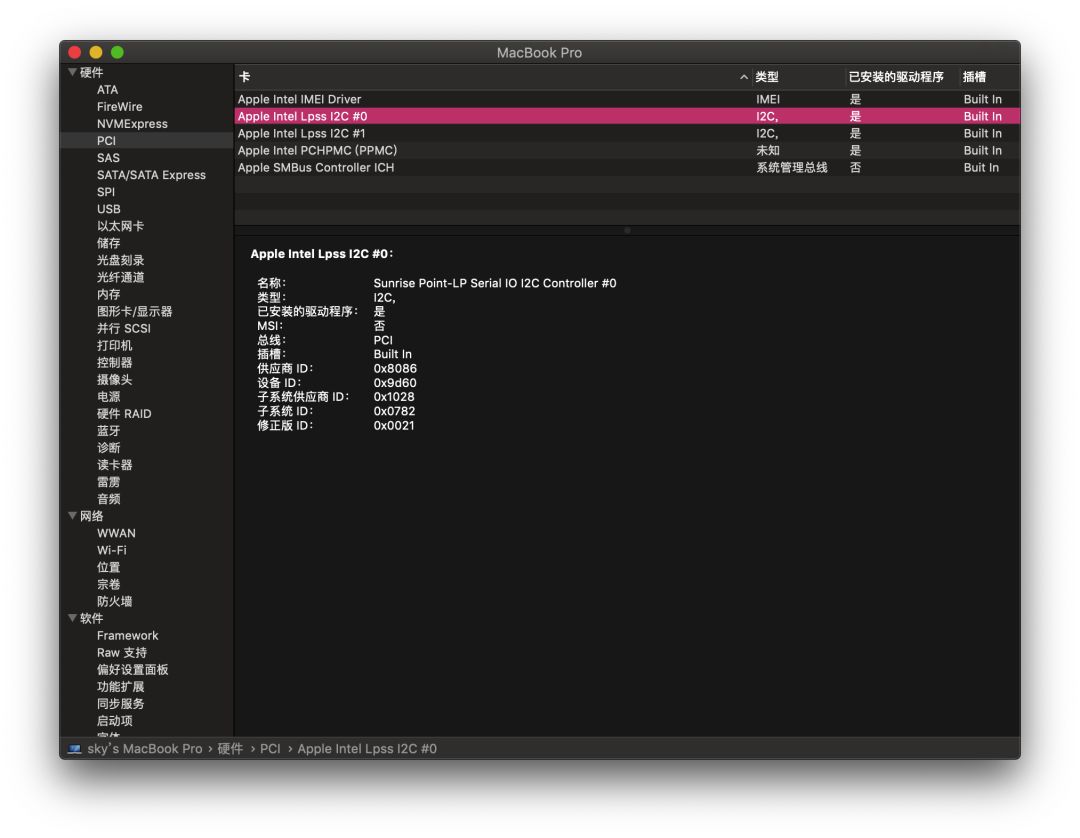Select Apple Intel Lpss I2C #0 row
The height and width of the screenshot is (838, 1080).
[627, 116]
